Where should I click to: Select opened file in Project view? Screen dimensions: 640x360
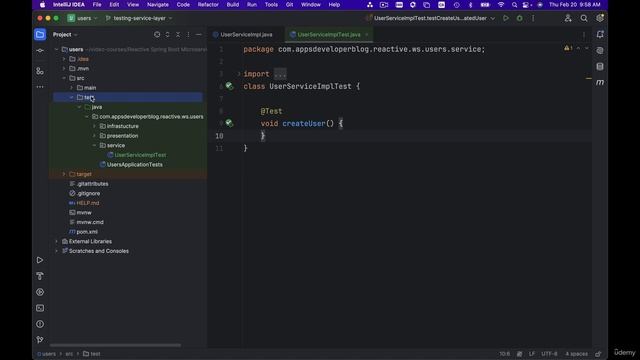coord(157,35)
